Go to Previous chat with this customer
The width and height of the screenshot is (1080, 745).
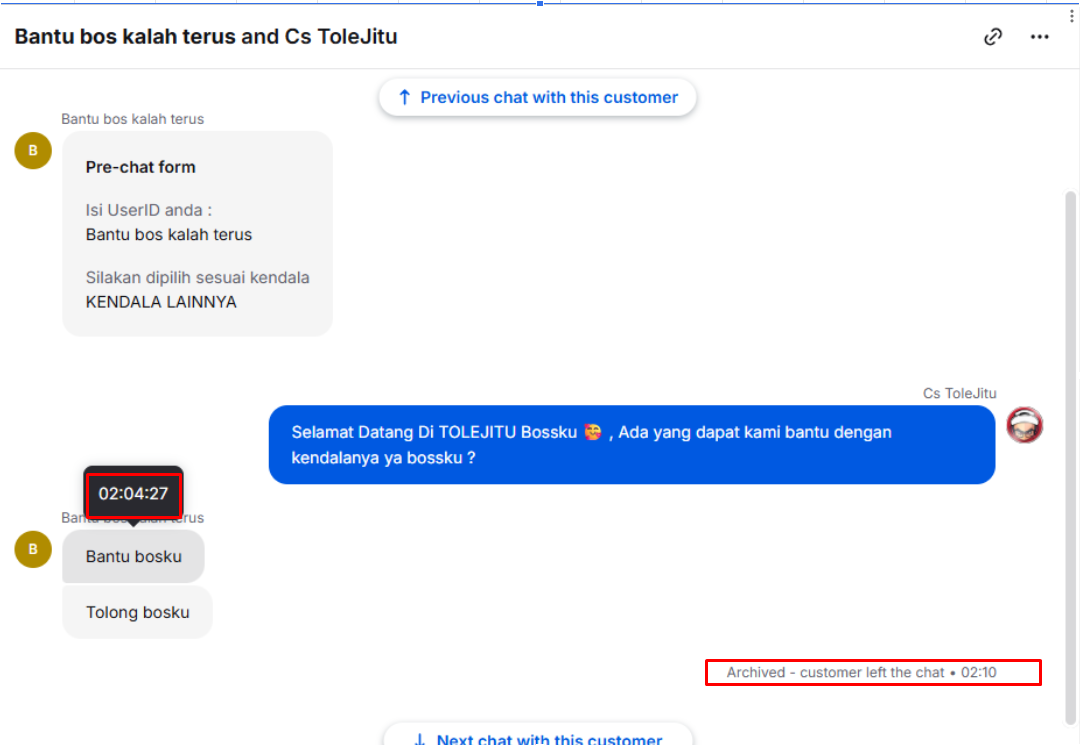[x=537, y=97]
